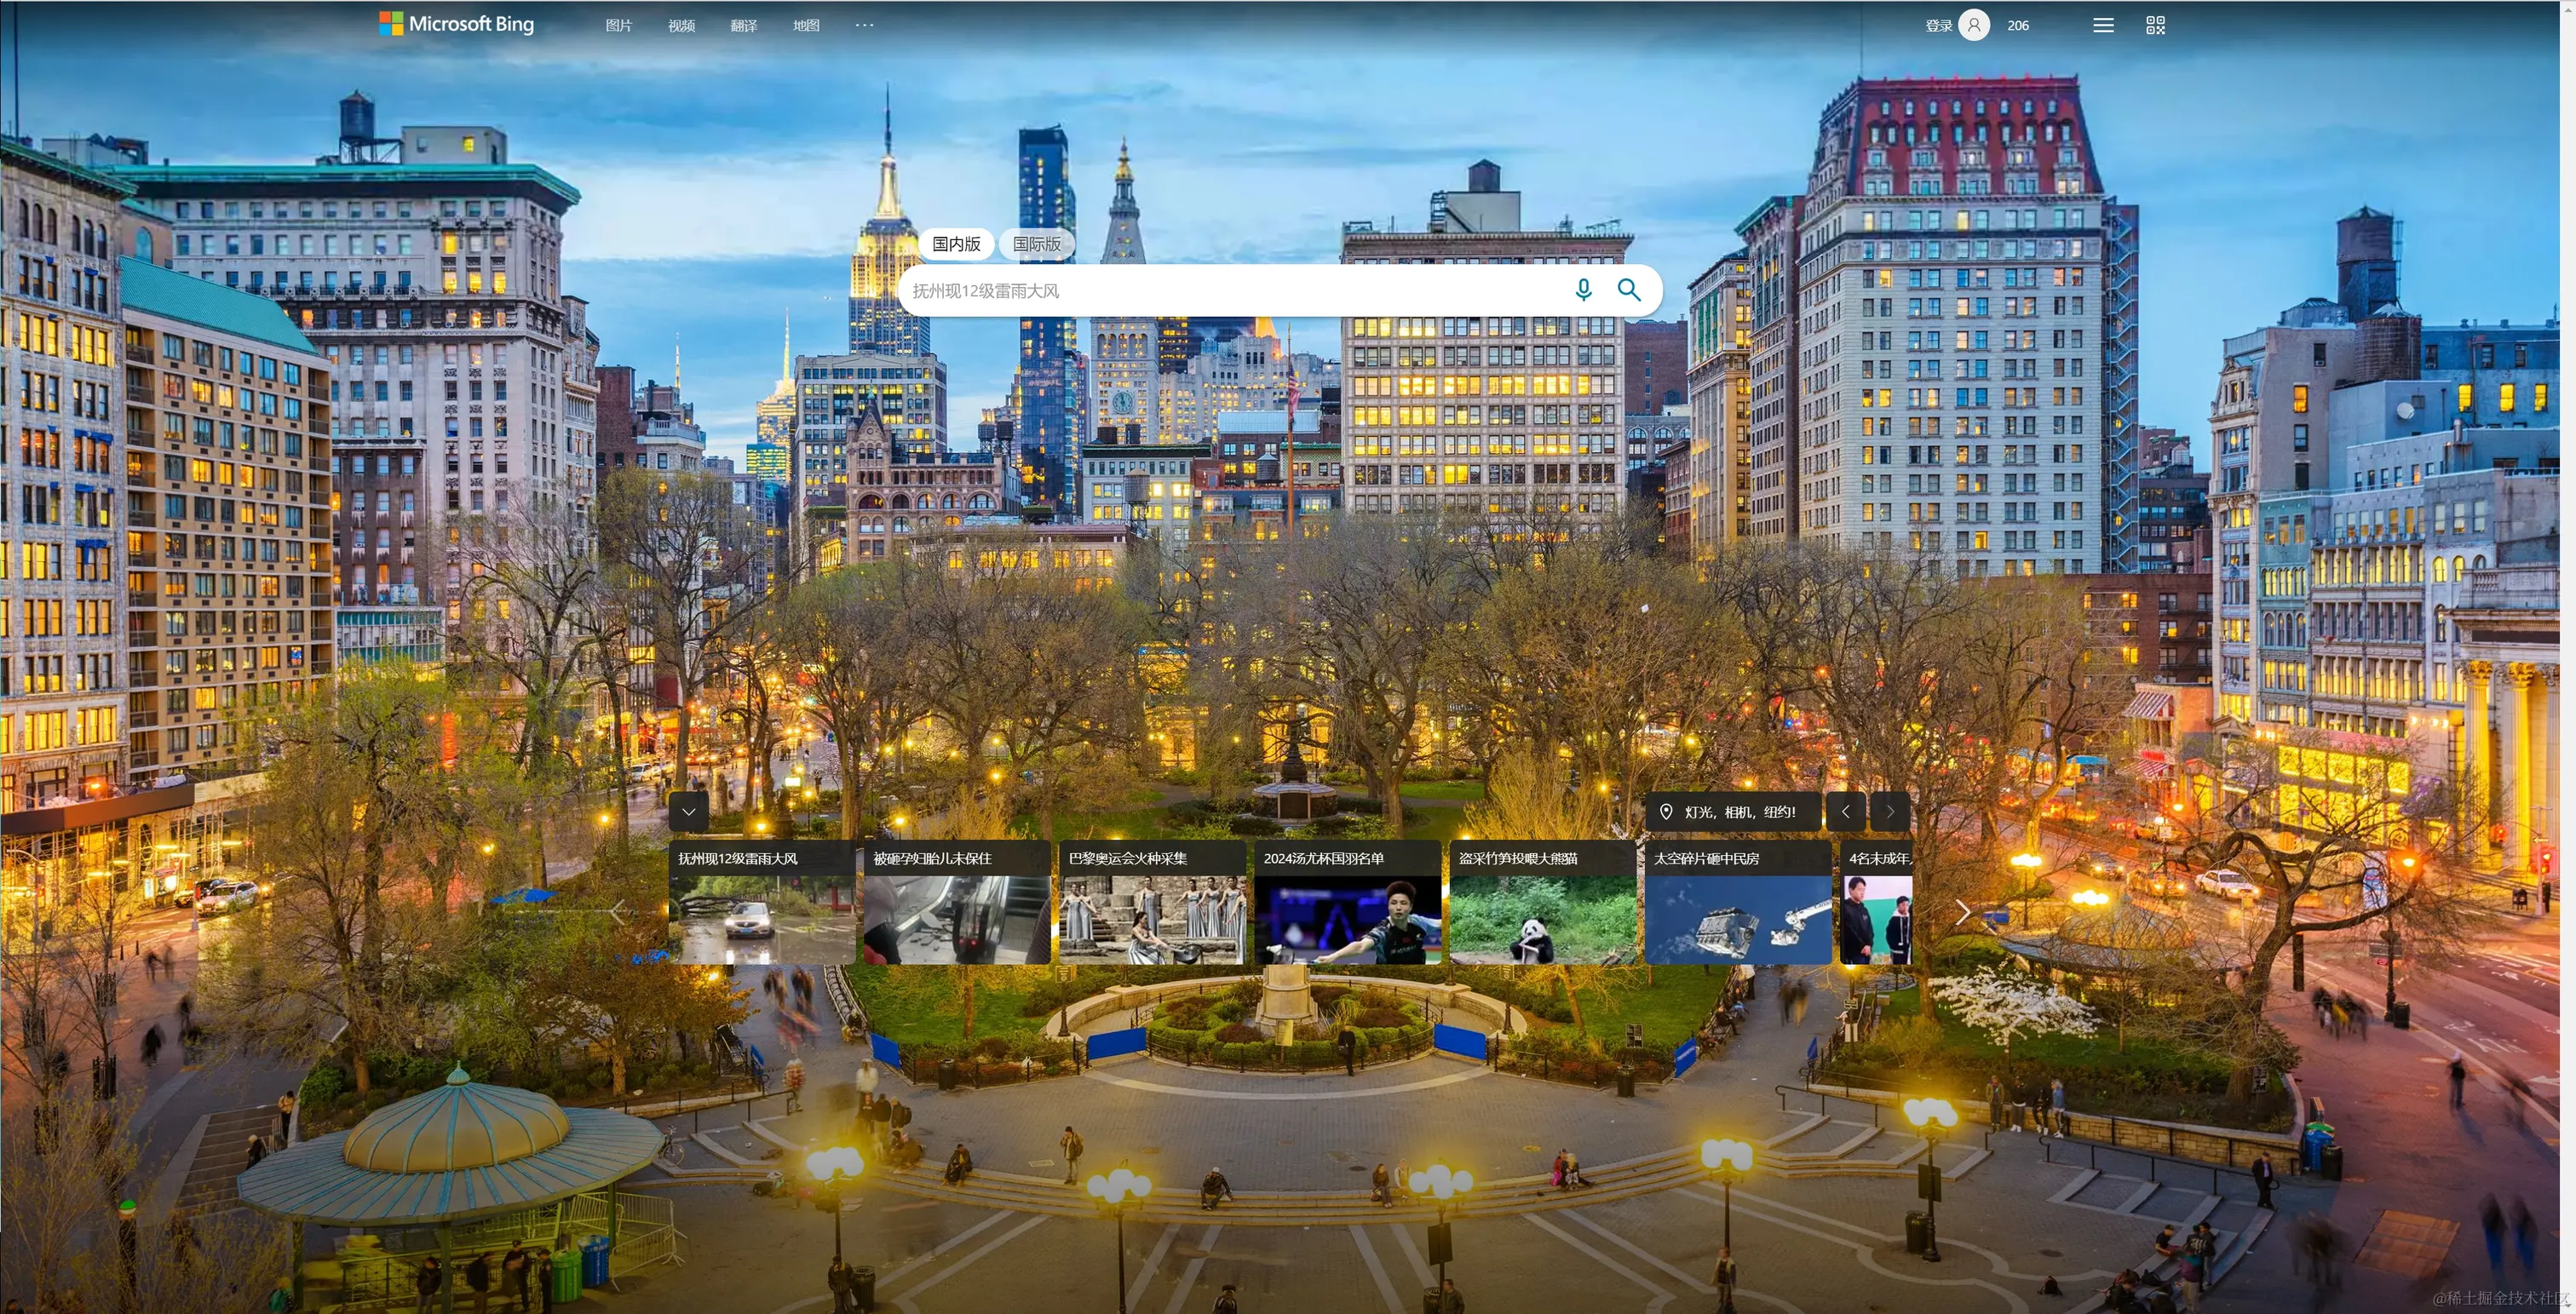Advance to the next wallpaper with right chevron
The image size is (2576, 1314).
(1891, 811)
